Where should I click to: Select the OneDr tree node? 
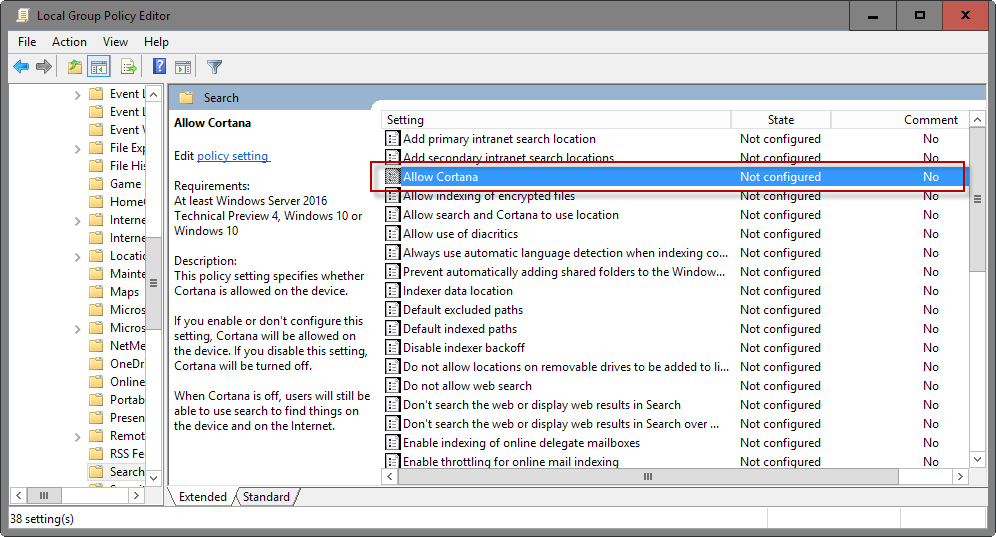tap(126, 364)
